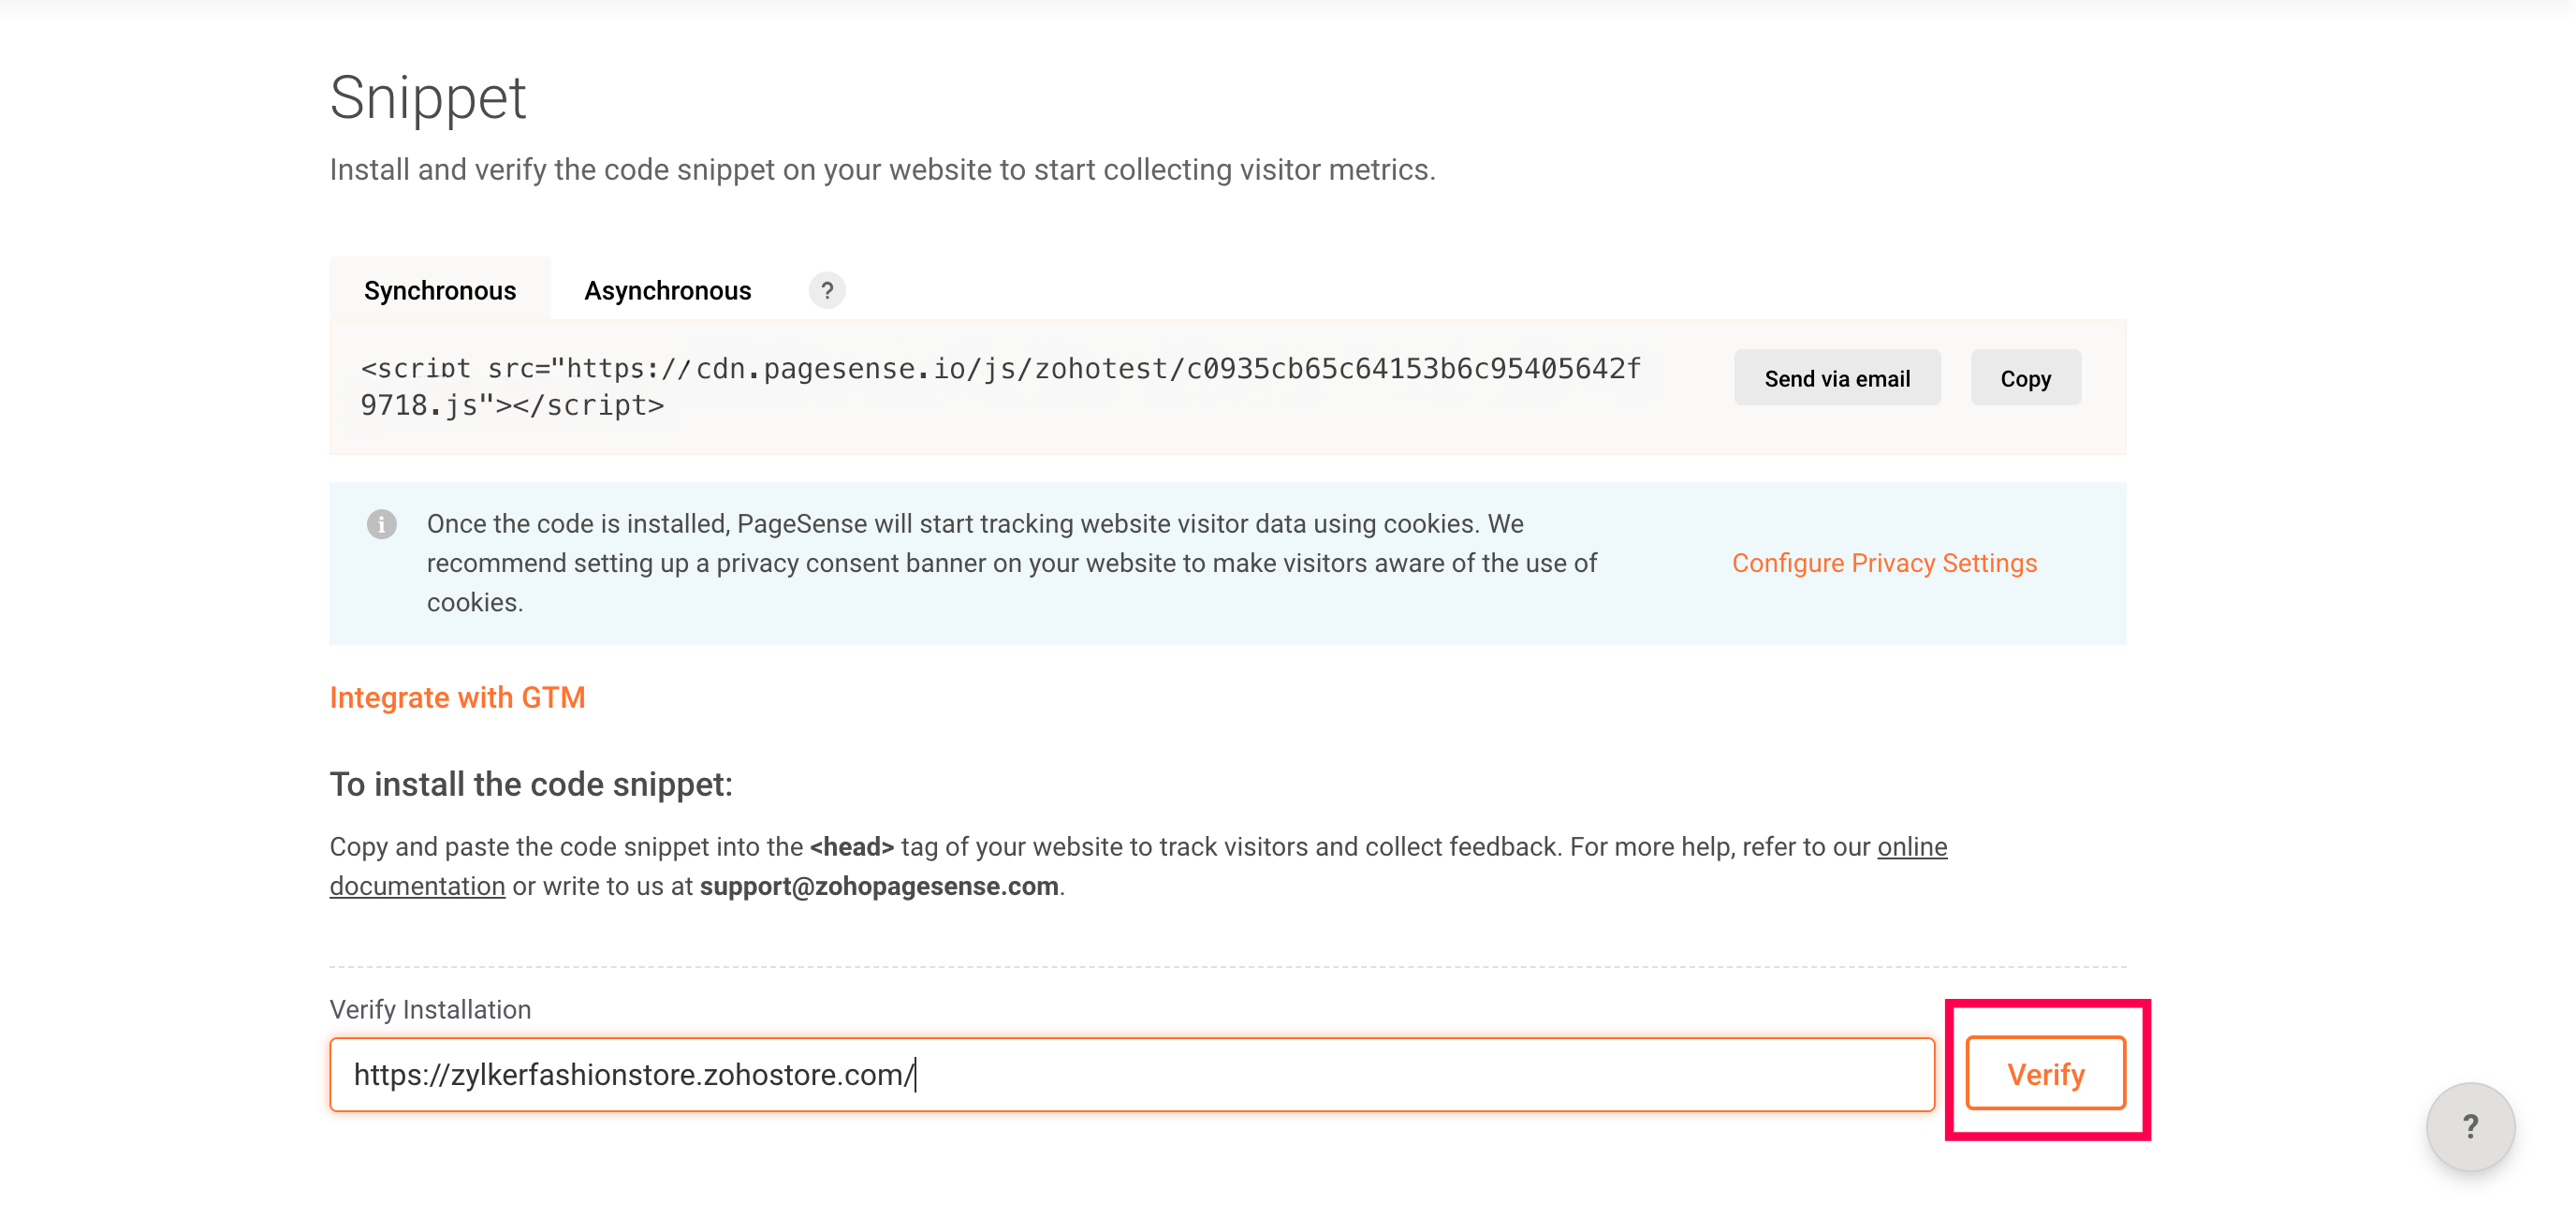
Task: Click the "To install the code snippet" heading
Action: (x=530, y=784)
